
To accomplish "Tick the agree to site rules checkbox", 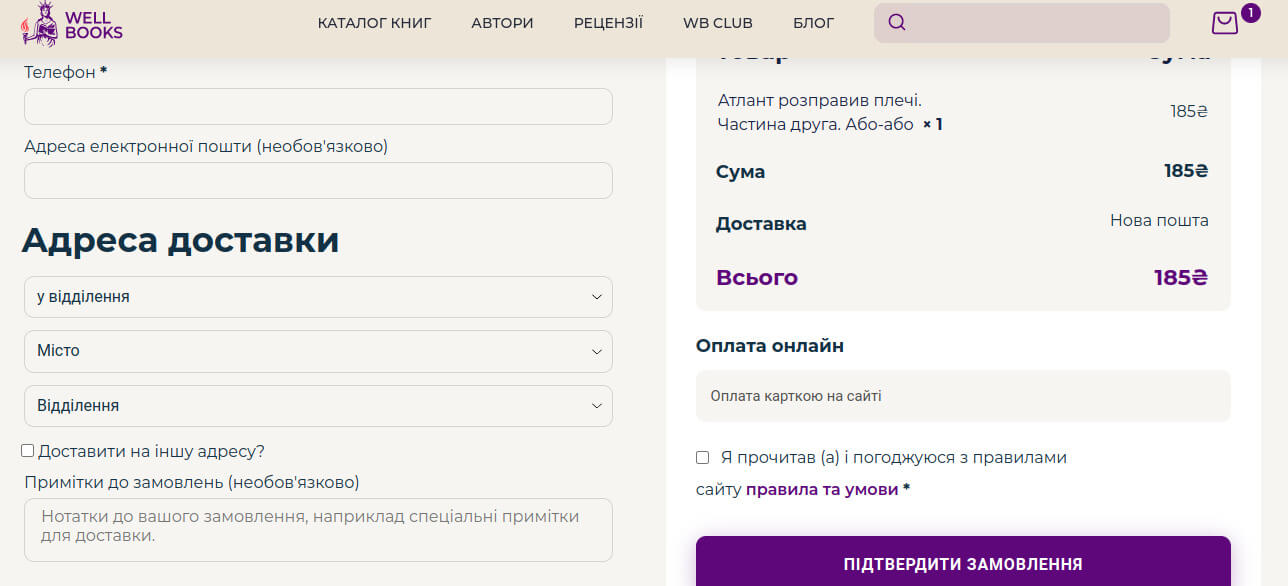I will pos(703,458).
